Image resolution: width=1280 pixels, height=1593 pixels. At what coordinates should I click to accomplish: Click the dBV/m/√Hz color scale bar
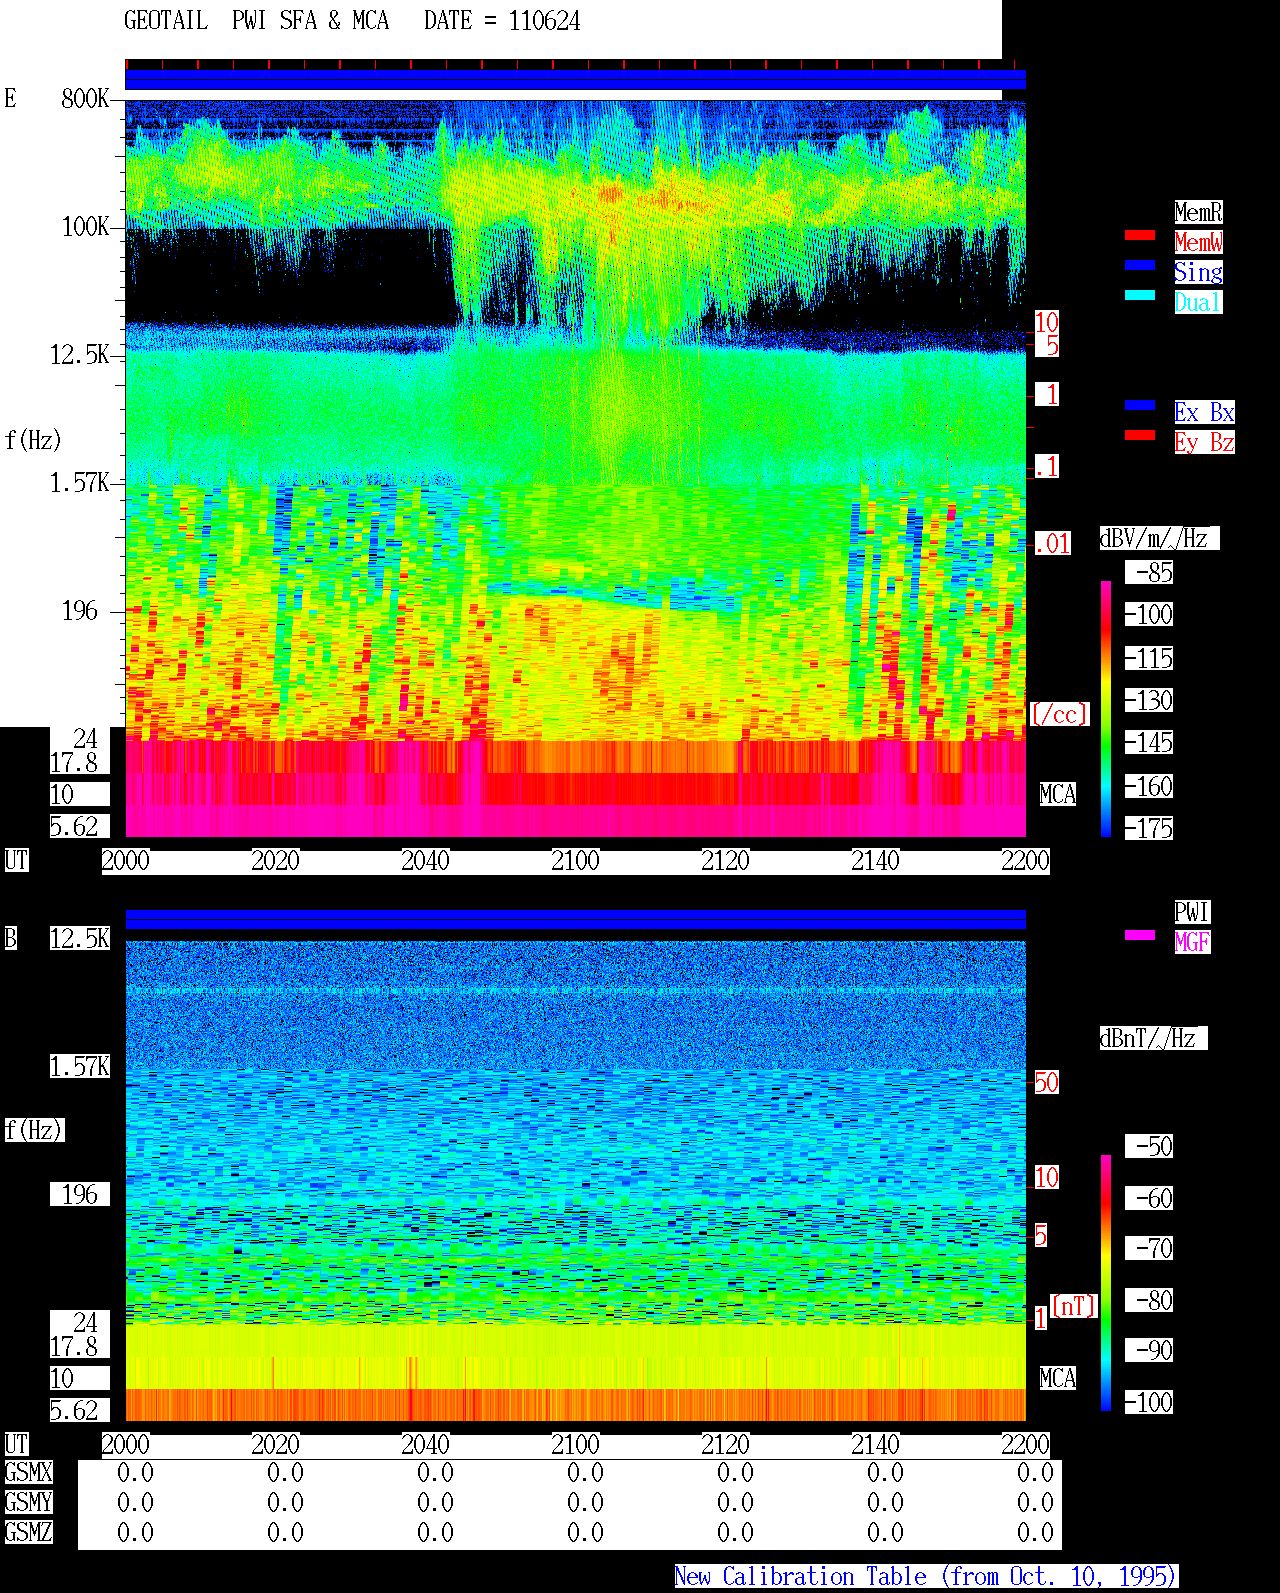click(1106, 708)
